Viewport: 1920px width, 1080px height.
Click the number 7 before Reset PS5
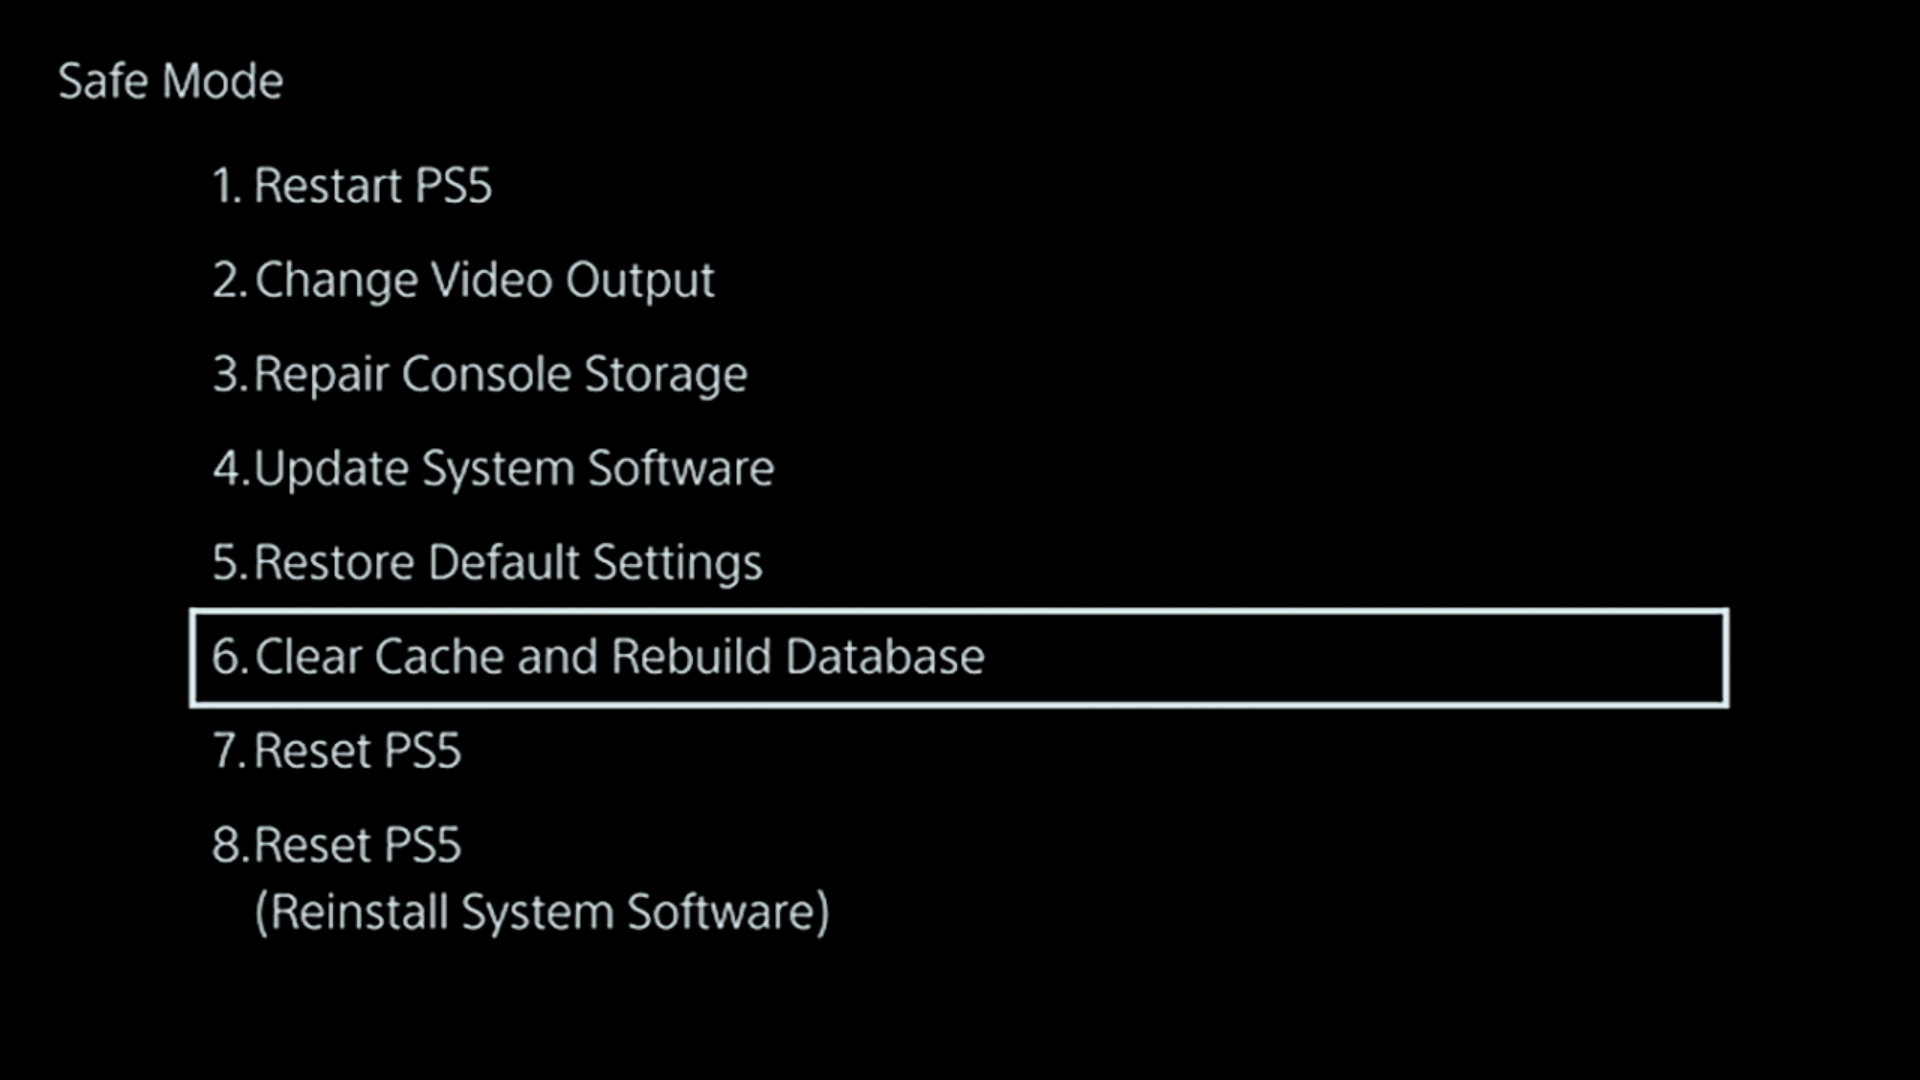pyautogui.click(x=227, y=751)
